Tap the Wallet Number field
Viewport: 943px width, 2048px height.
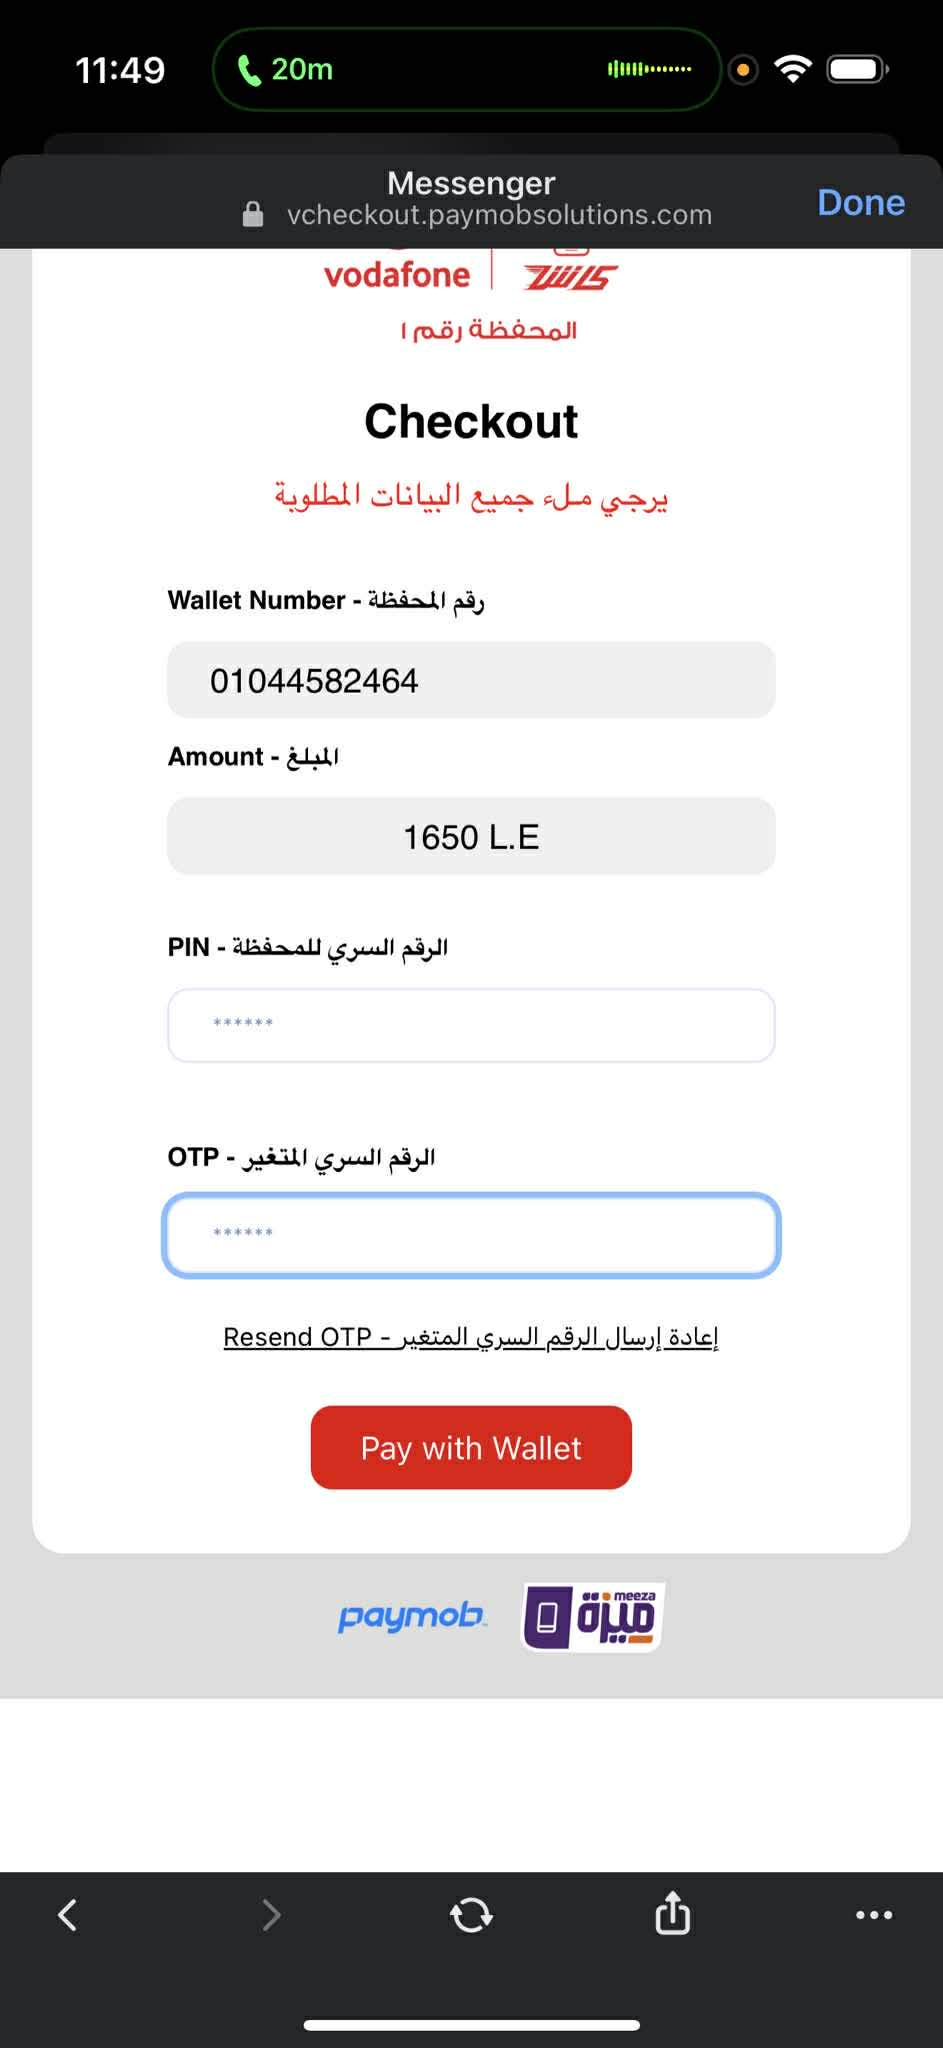click(471, 680)
